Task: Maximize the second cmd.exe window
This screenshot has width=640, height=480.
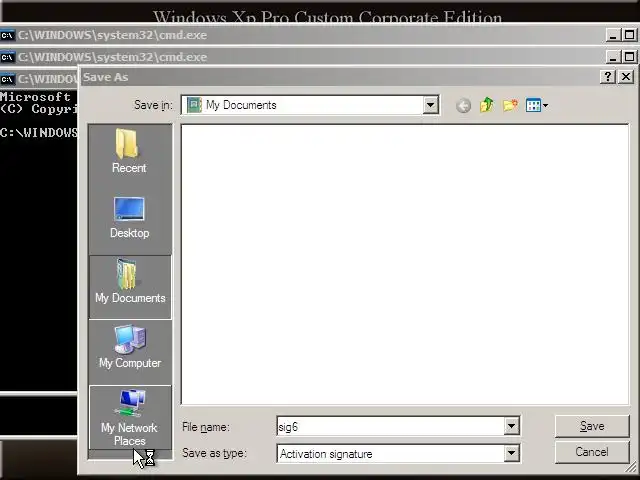Action: [629, 57]
